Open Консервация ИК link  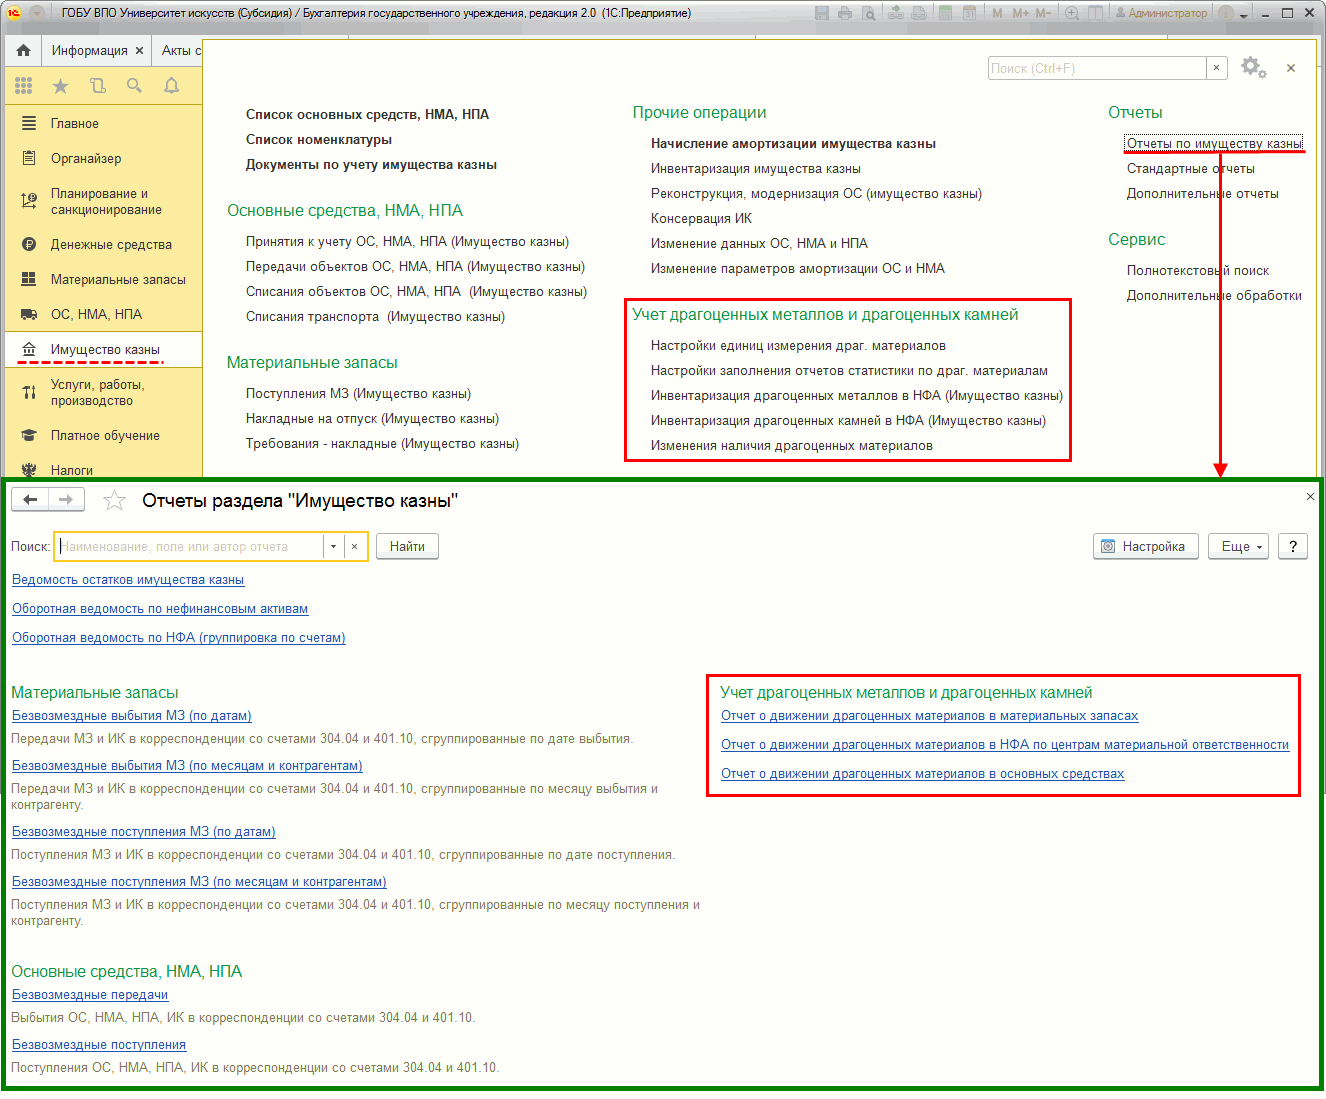tap(701, 219)
